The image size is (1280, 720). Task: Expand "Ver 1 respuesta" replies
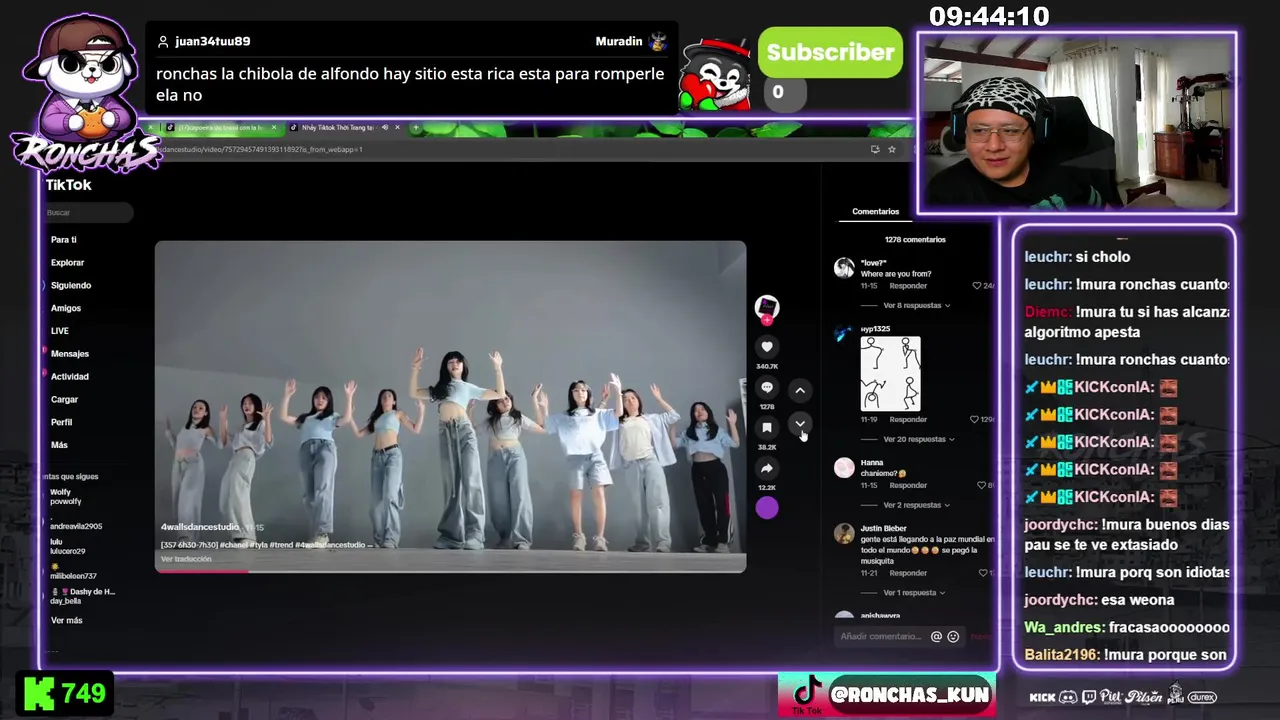coord(914,593)
